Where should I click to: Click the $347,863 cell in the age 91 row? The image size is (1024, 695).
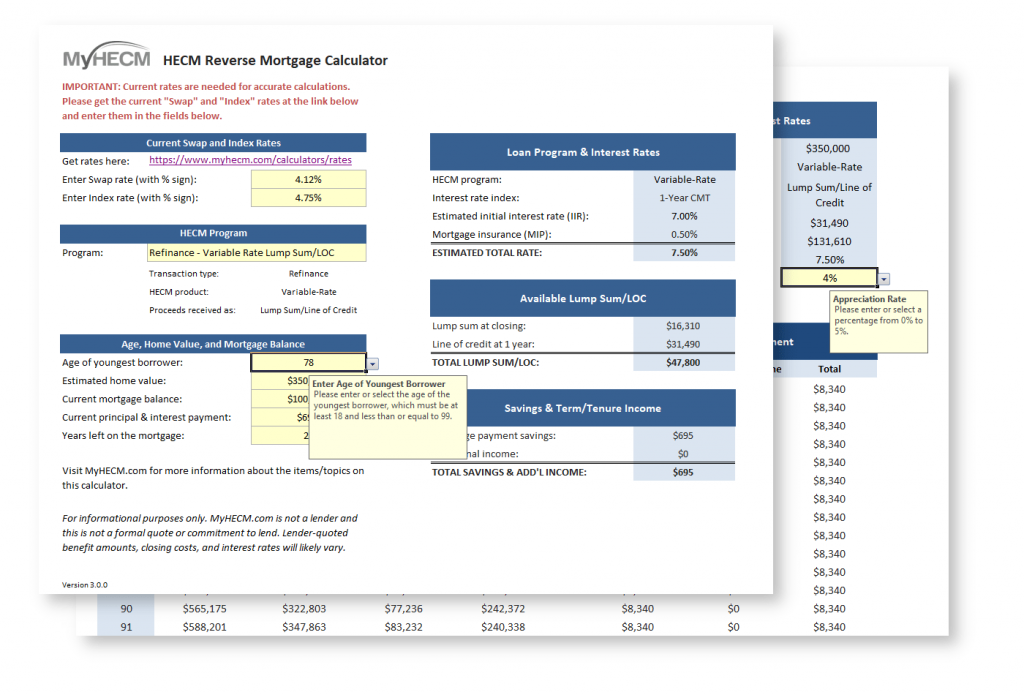pyautogui.click(x=304, y=627)
